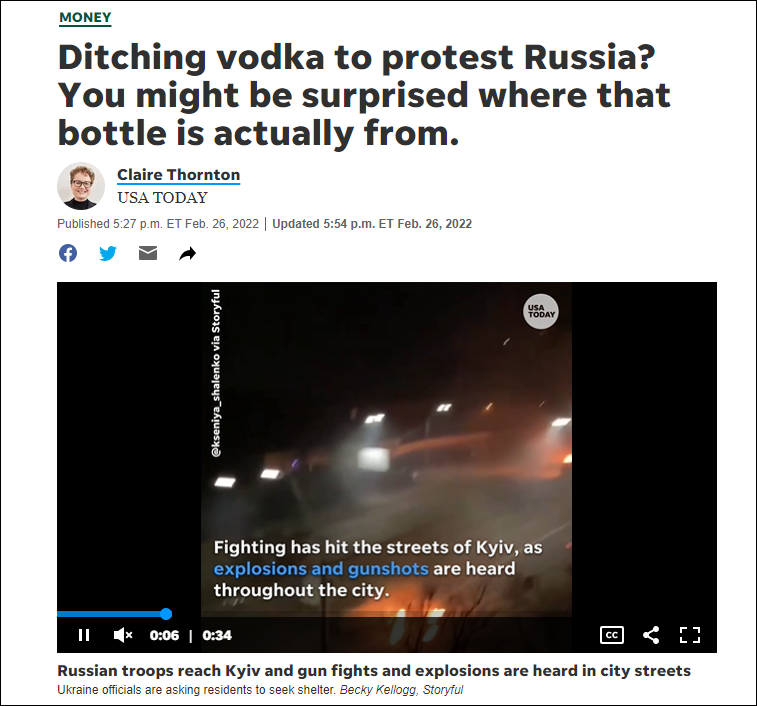Enter fullscreen video mode
757x706 pixels.
click(x=690, y=635)
